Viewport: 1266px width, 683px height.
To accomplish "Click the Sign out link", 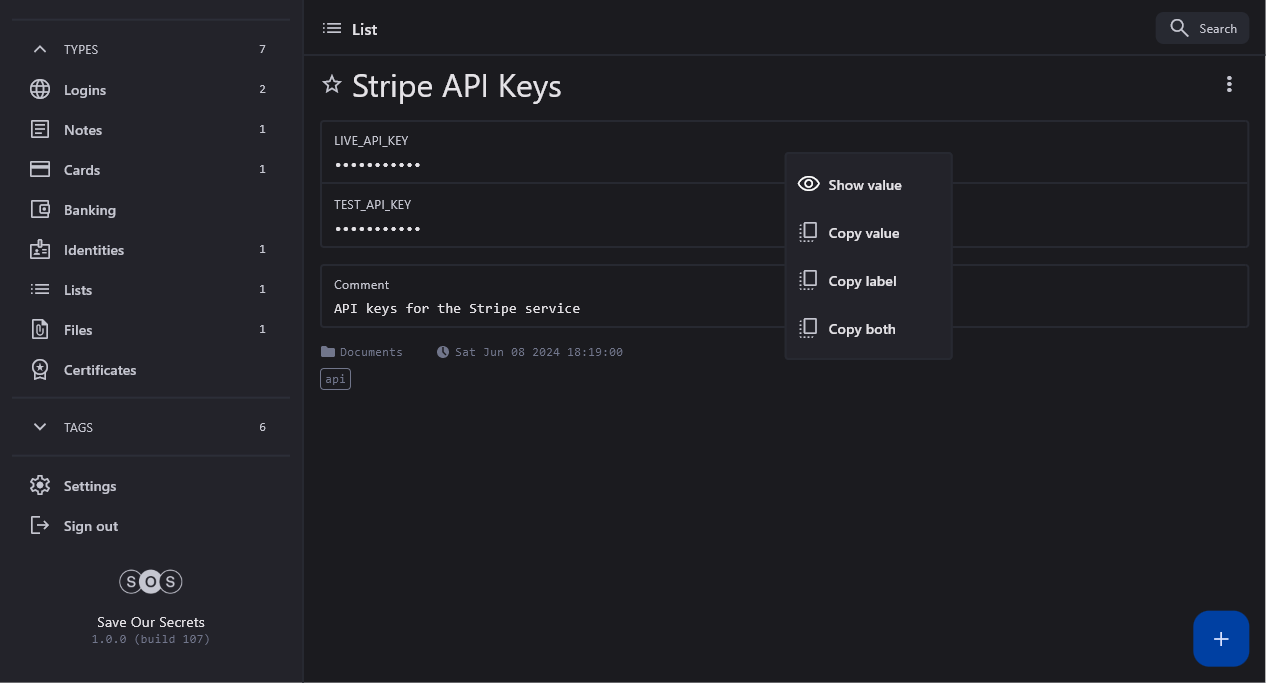I will (x=90, y=526).
